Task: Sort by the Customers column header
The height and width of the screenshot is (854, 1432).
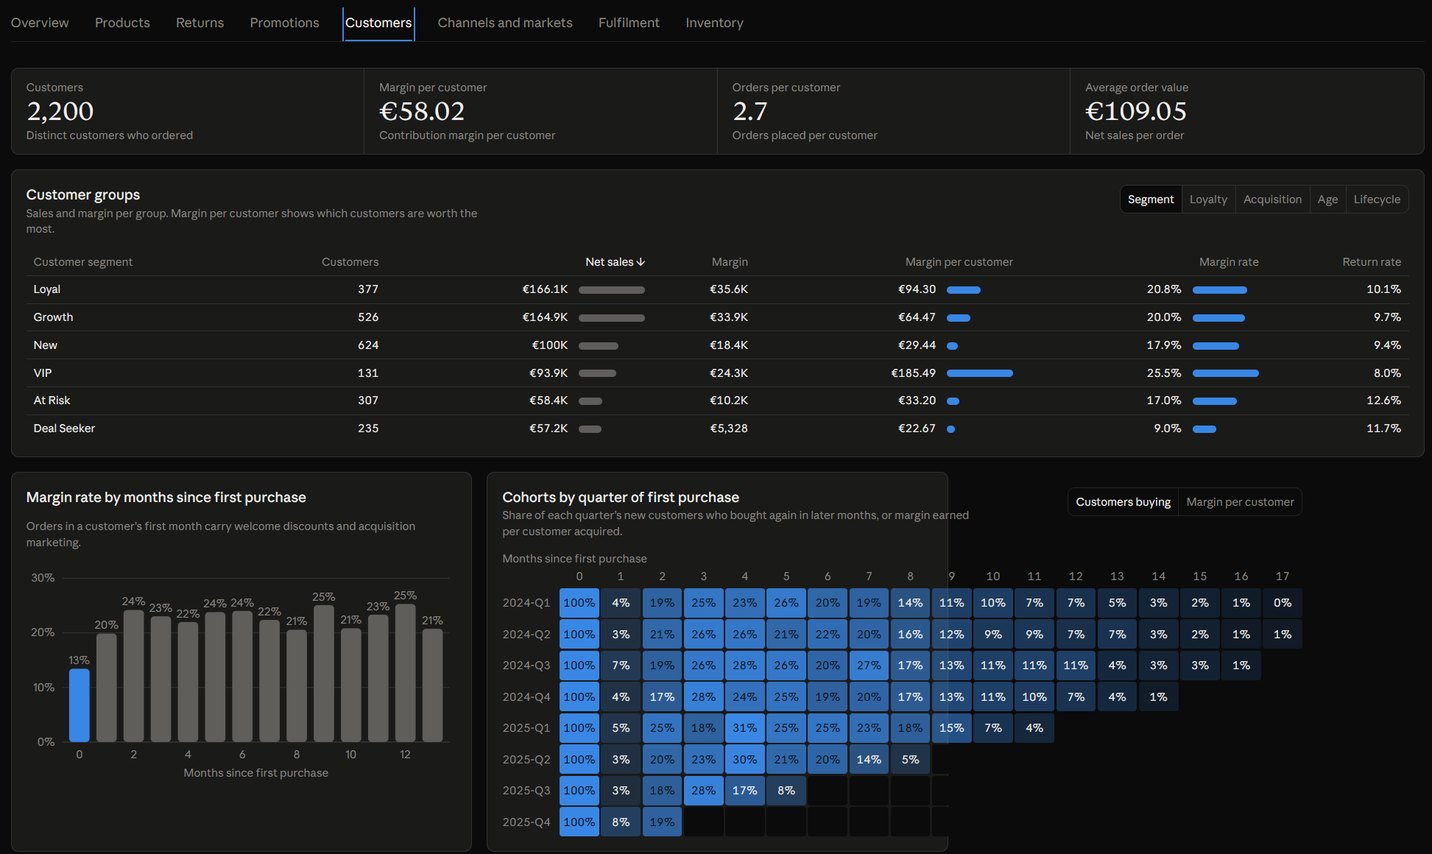Action: point(350,262)
